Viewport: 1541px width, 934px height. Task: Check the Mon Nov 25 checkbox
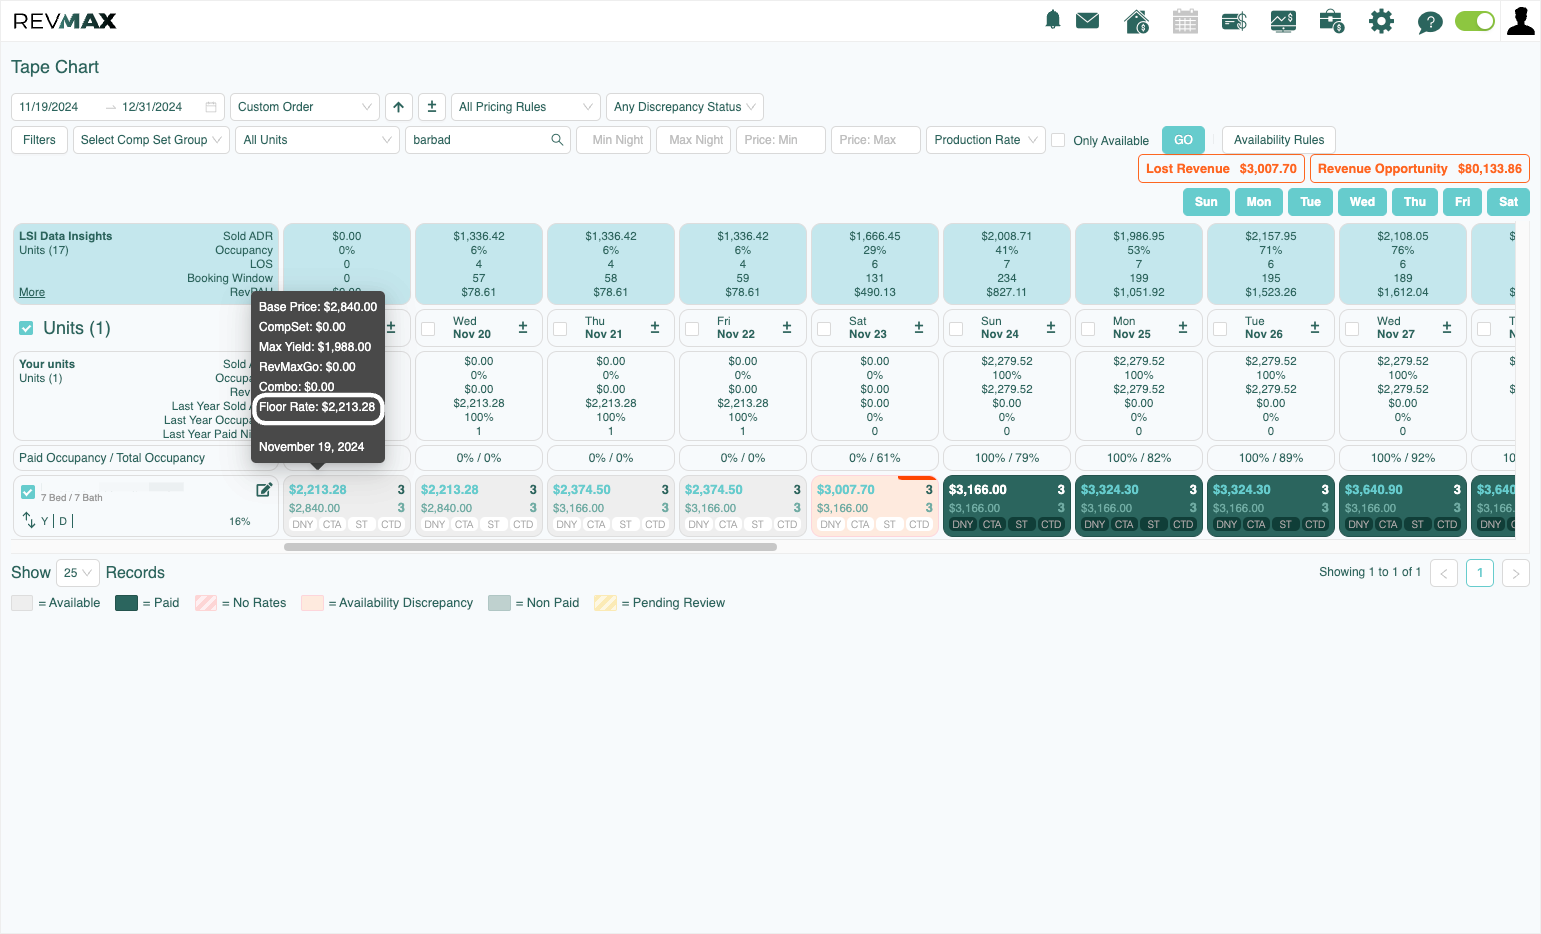(x=1088, y=329)
